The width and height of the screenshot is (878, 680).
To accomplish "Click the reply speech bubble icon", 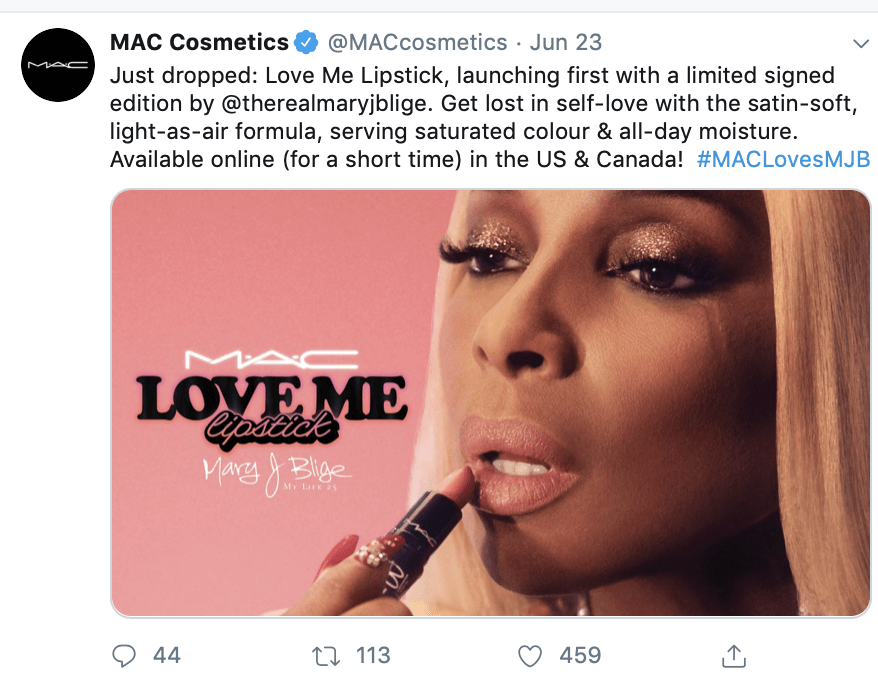I will pos(124,656).
